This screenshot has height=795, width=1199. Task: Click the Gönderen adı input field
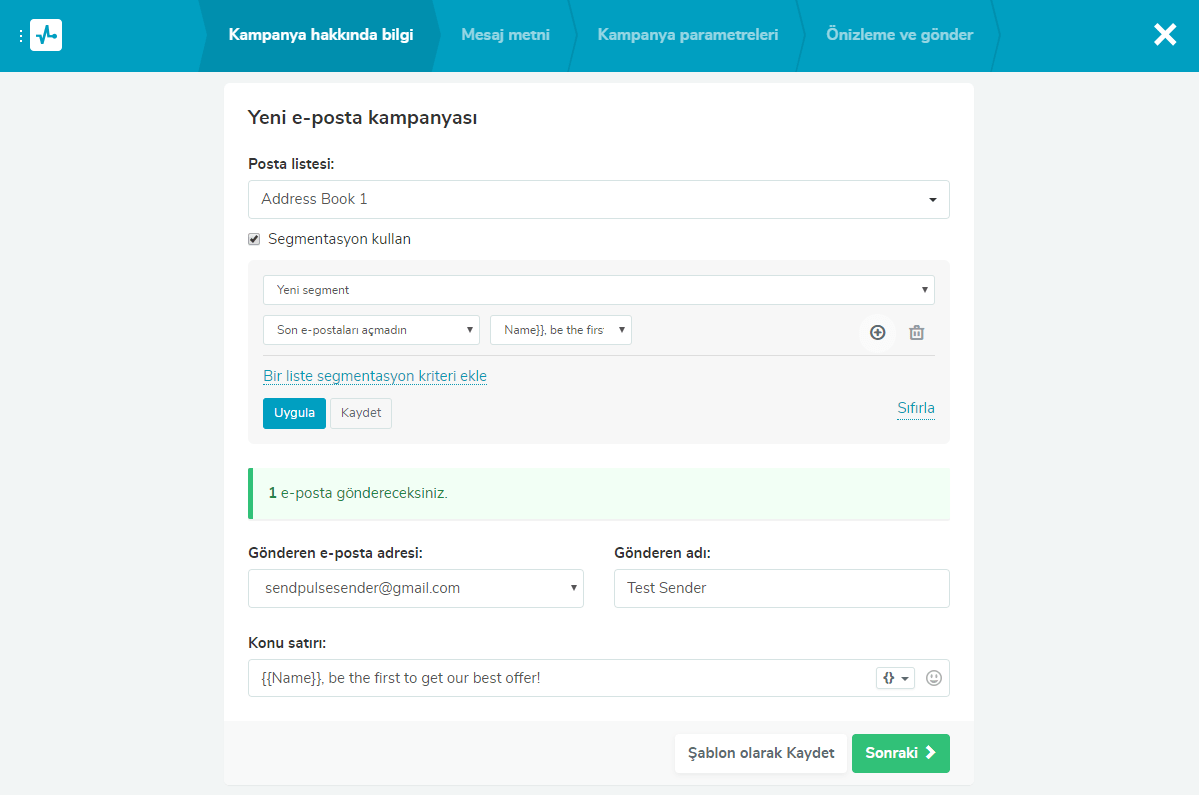(781, 588)
